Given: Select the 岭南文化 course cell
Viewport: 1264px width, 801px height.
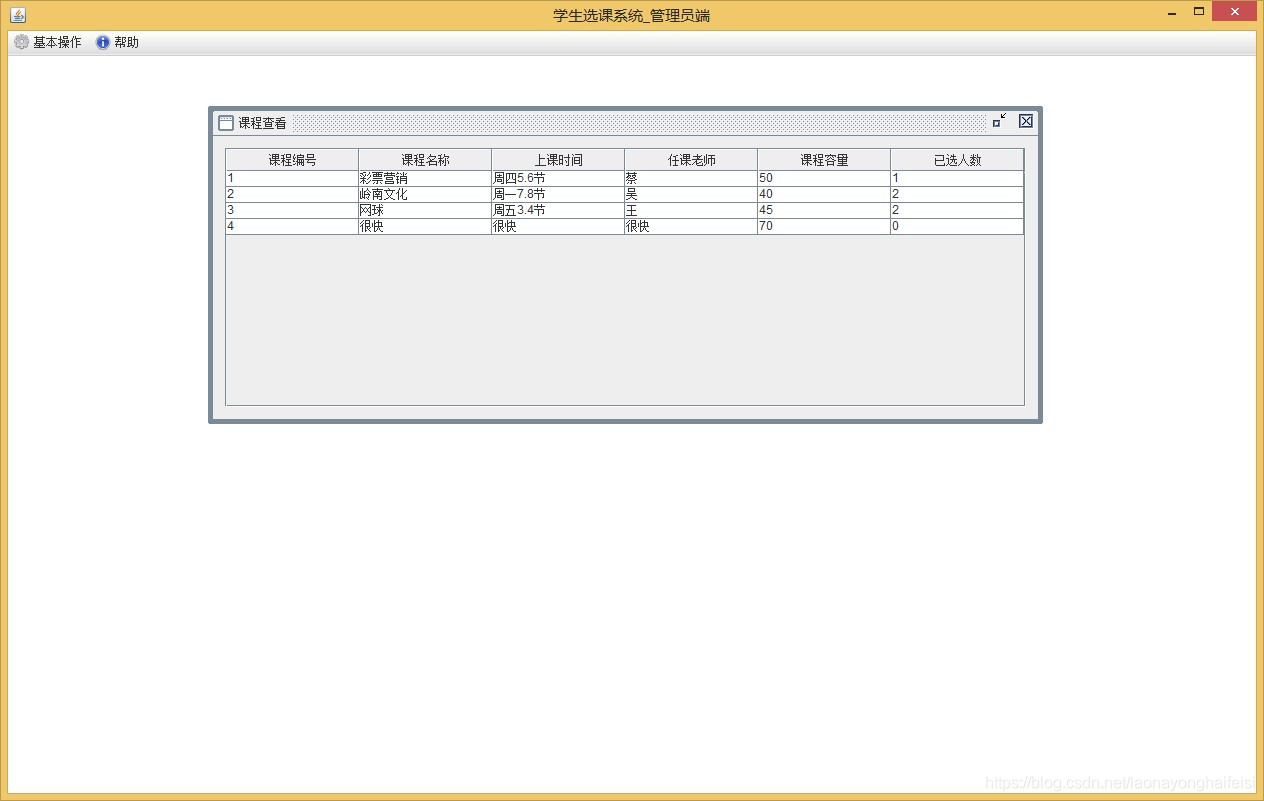Looking at the screenshot, I should click(x=425, y=194).
